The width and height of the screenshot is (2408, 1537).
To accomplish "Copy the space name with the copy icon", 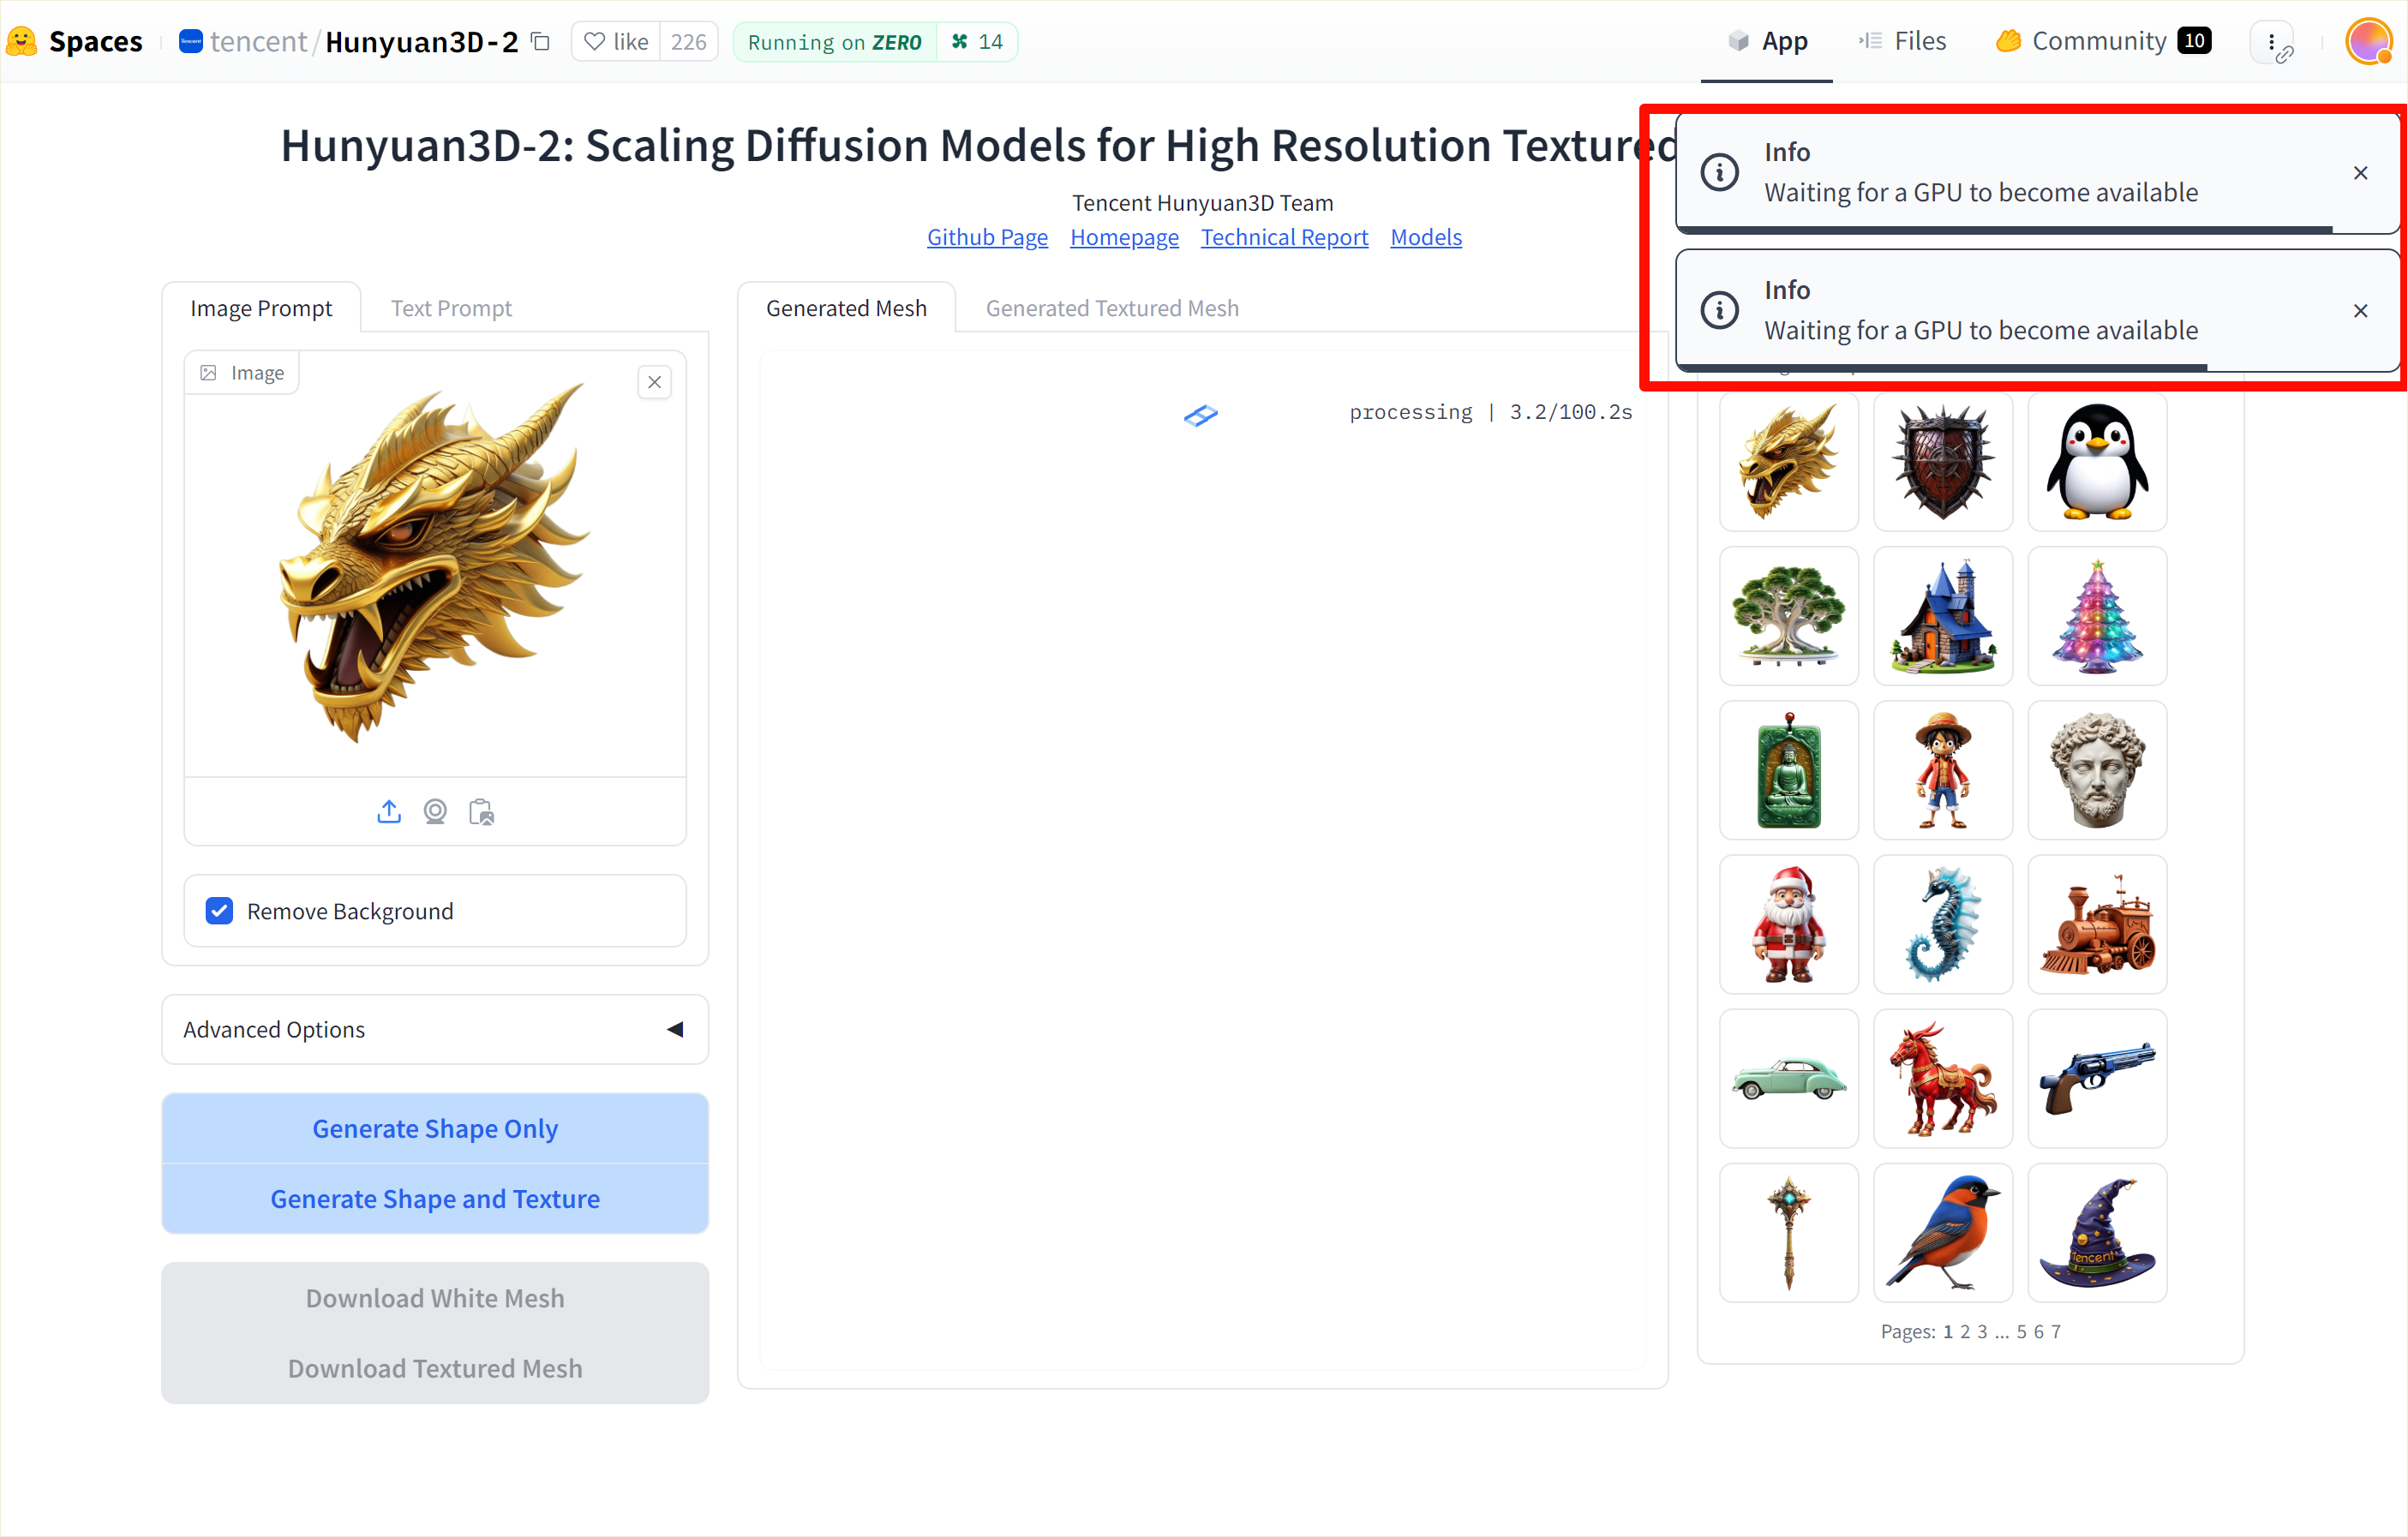I will coord(540,41).
